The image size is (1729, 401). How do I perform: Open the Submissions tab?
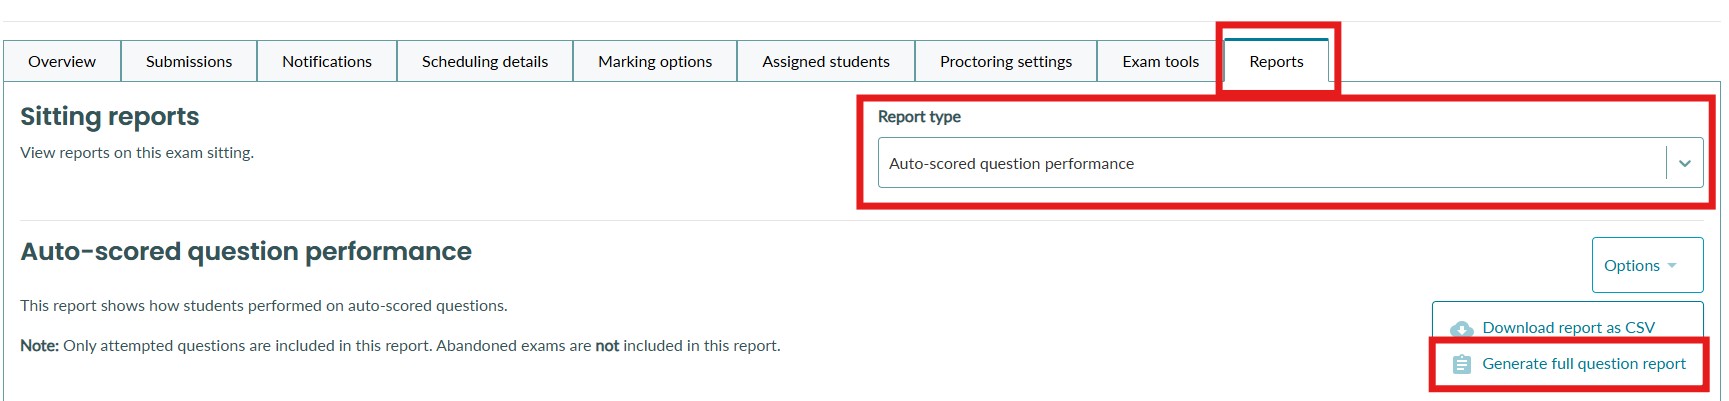coord(189,62)
